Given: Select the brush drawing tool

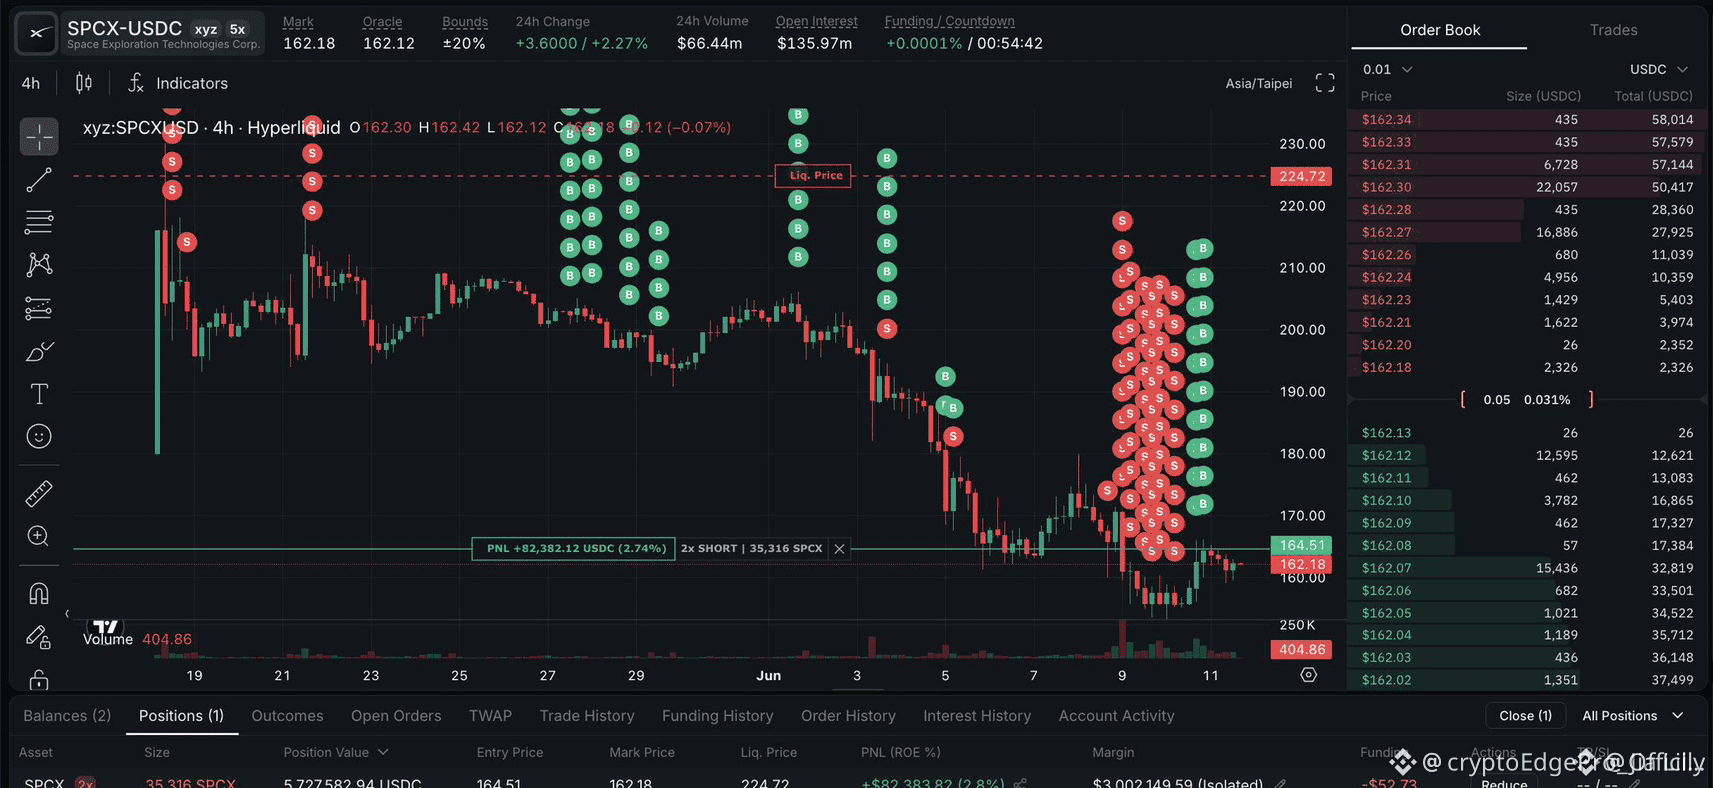Looking at the screenshot, I should (x=39, y=351).
